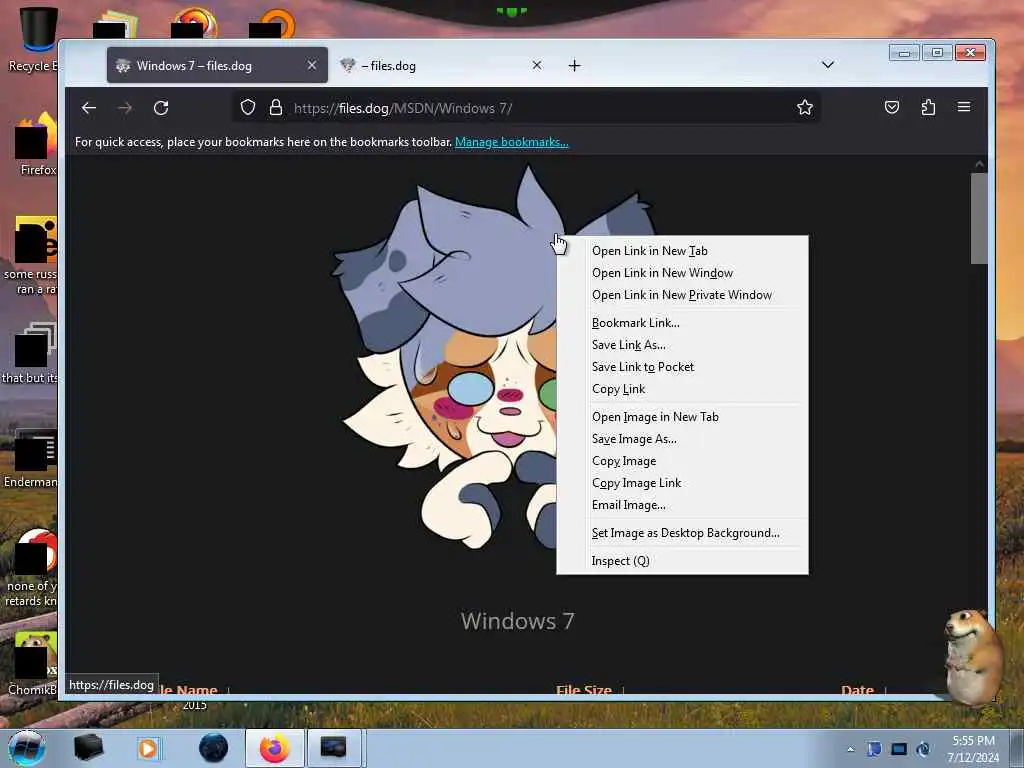Image resolution: width=1024 pixels, height=768 pixels.
Task: Reload the page with the refresh icon
Action: (x=161, y=108)
